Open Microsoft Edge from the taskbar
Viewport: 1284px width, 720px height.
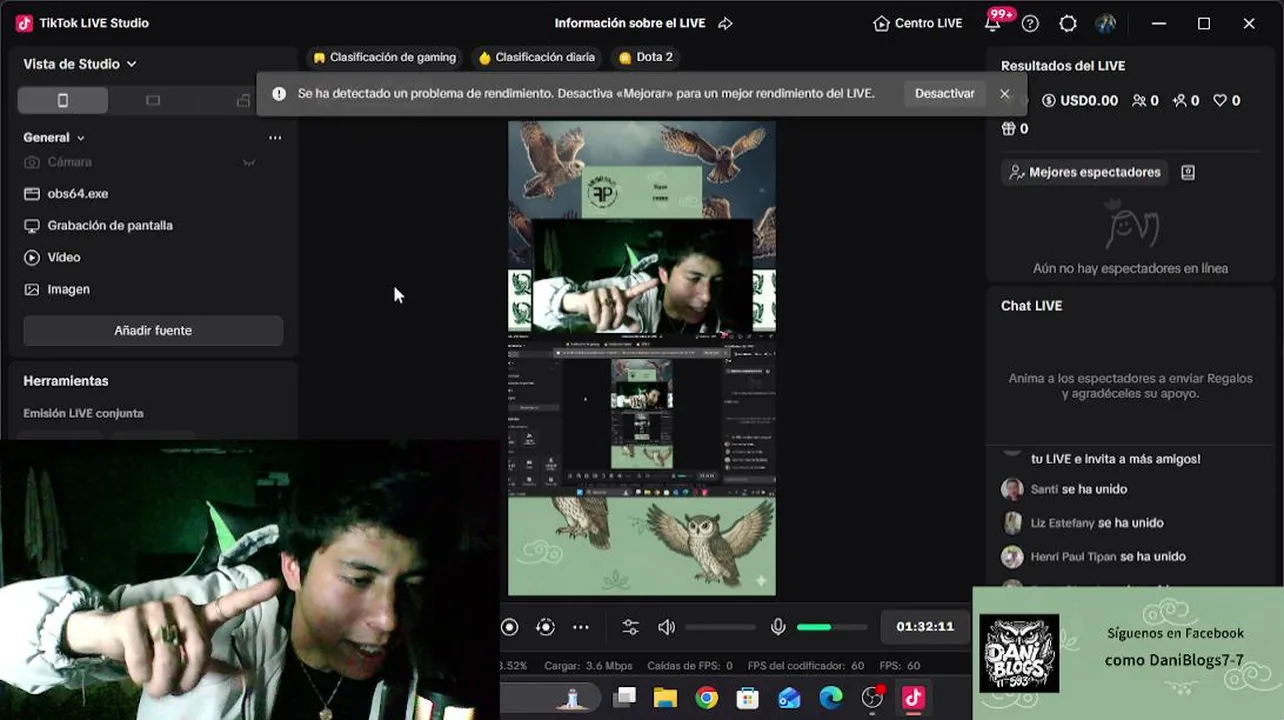click(831, 698)
